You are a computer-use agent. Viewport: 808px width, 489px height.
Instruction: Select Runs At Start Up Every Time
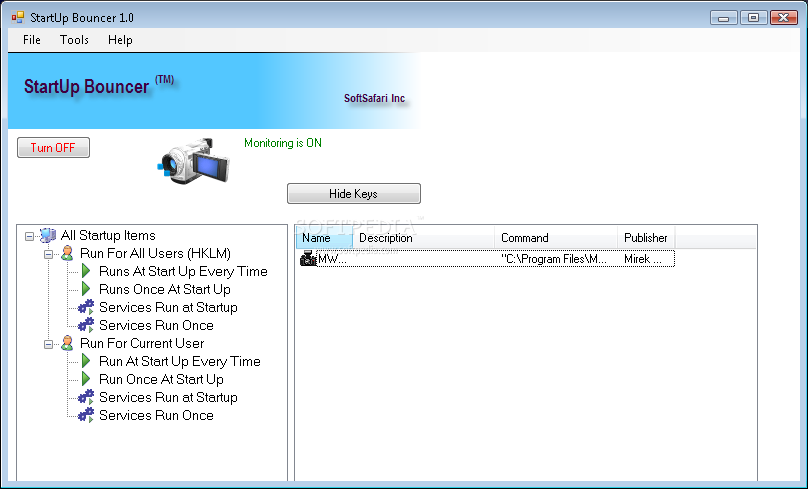(x=183, y=272)
